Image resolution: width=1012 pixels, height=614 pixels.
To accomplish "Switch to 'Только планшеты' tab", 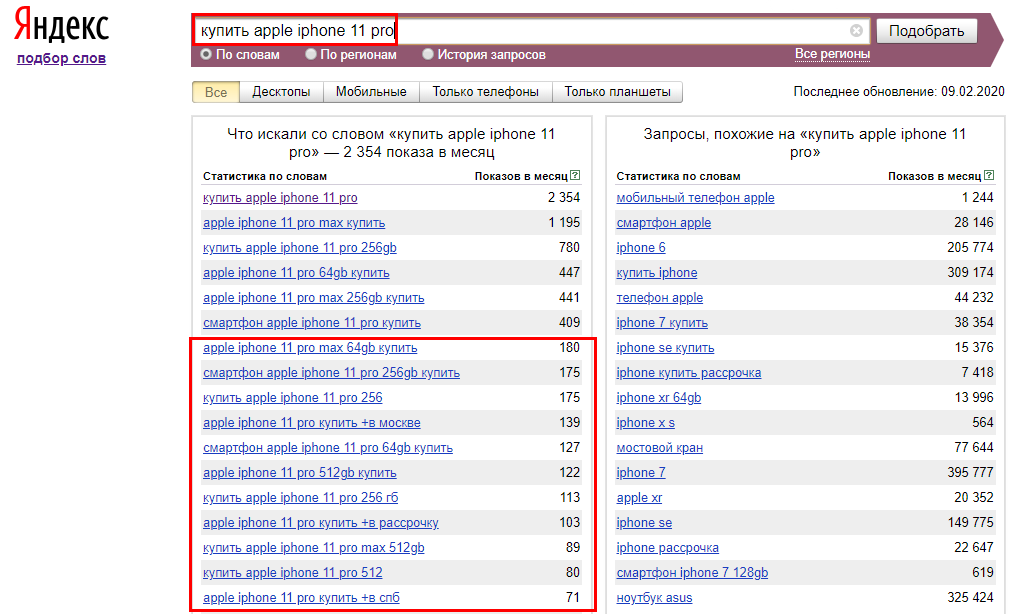I will click(617, 92).
